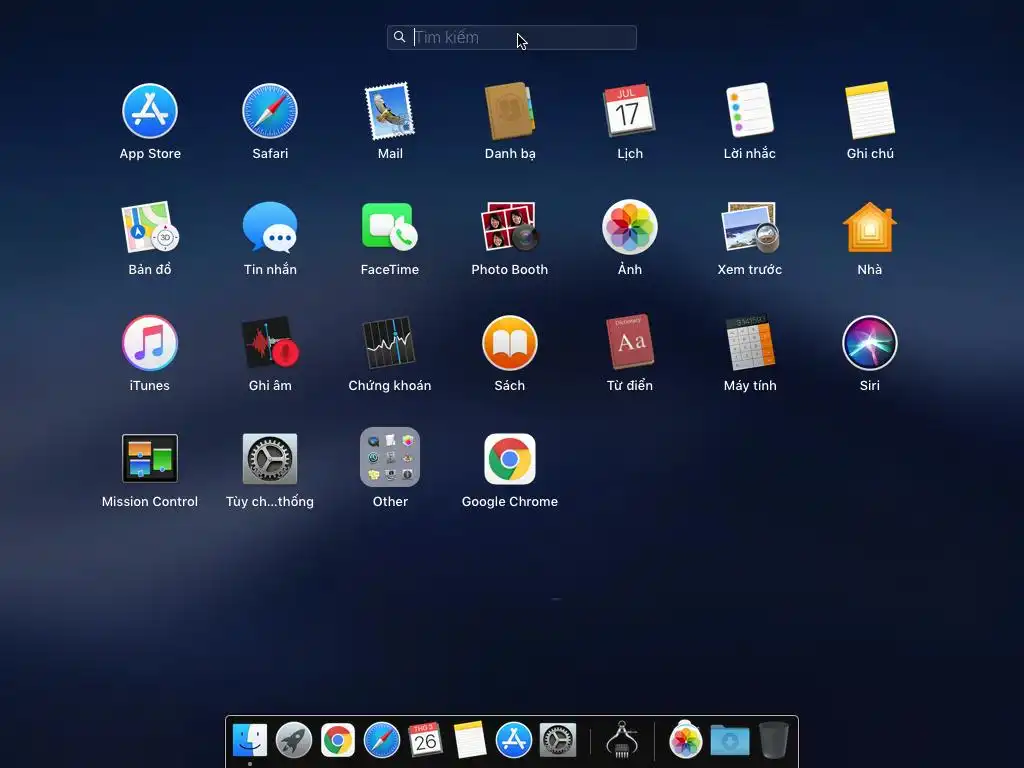Open Ghi âm voice memos app
Screen dimensions: 1024x768
[270, 343]
